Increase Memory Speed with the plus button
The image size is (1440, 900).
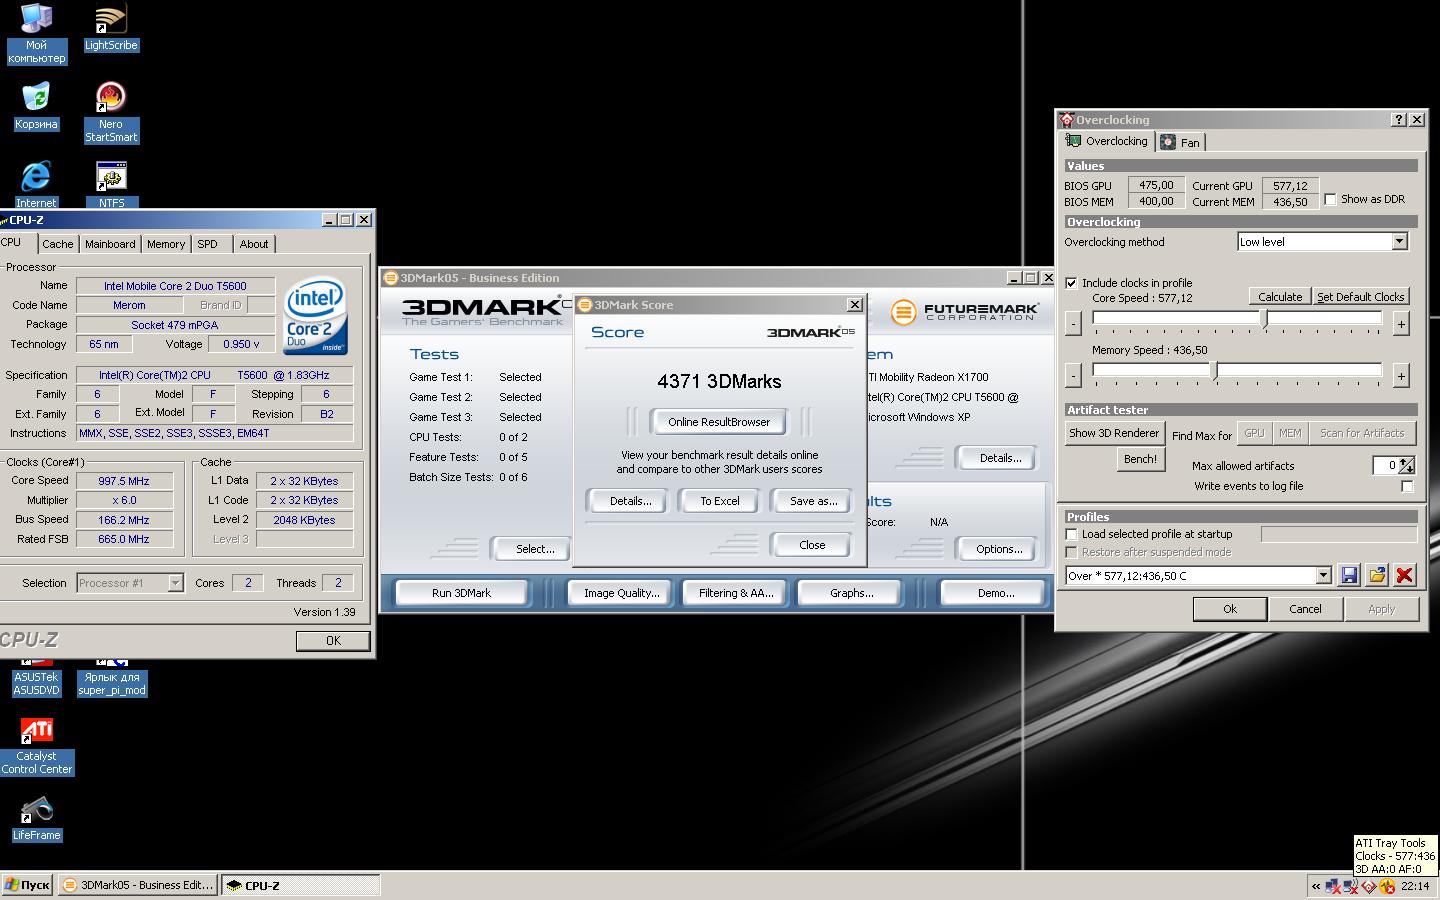pyautogui.click(x=1401, y=375)
